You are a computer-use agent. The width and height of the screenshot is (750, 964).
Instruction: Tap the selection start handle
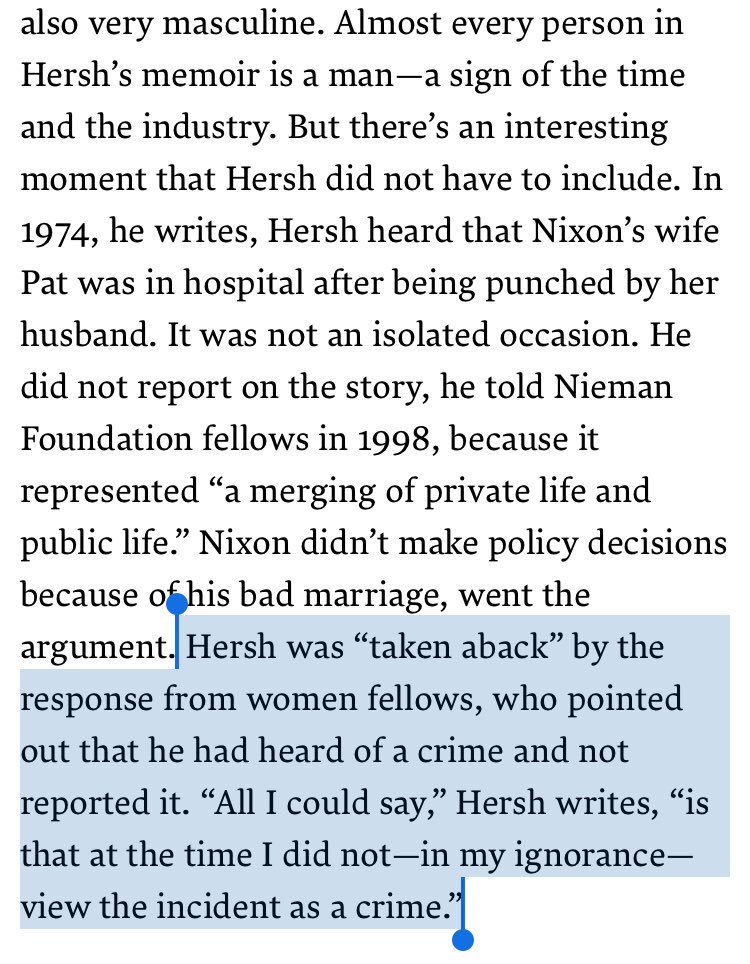(x=177, y=604)
